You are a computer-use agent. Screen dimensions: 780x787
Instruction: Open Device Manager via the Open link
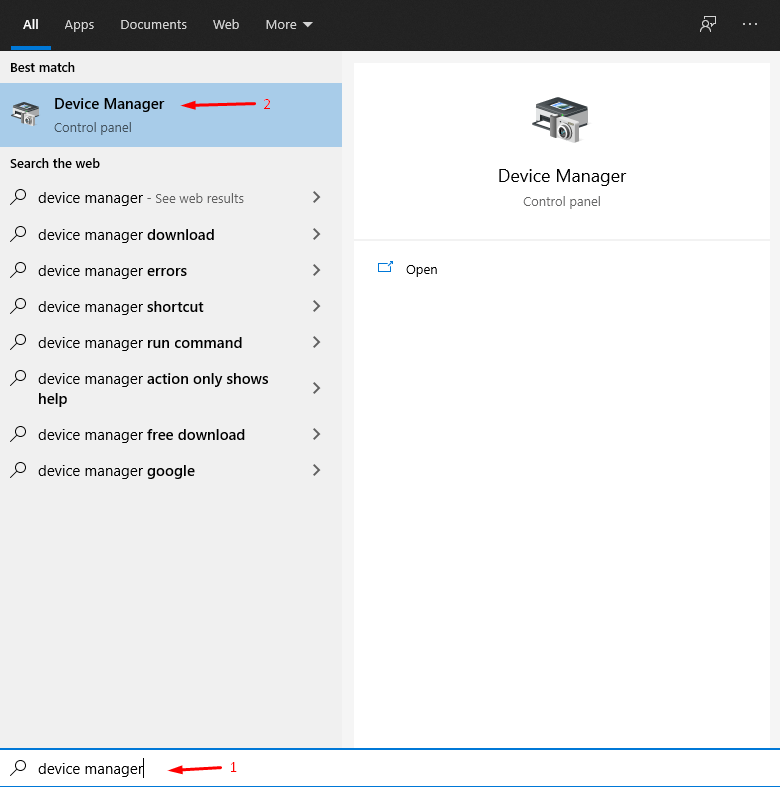[x=421, y=269]
